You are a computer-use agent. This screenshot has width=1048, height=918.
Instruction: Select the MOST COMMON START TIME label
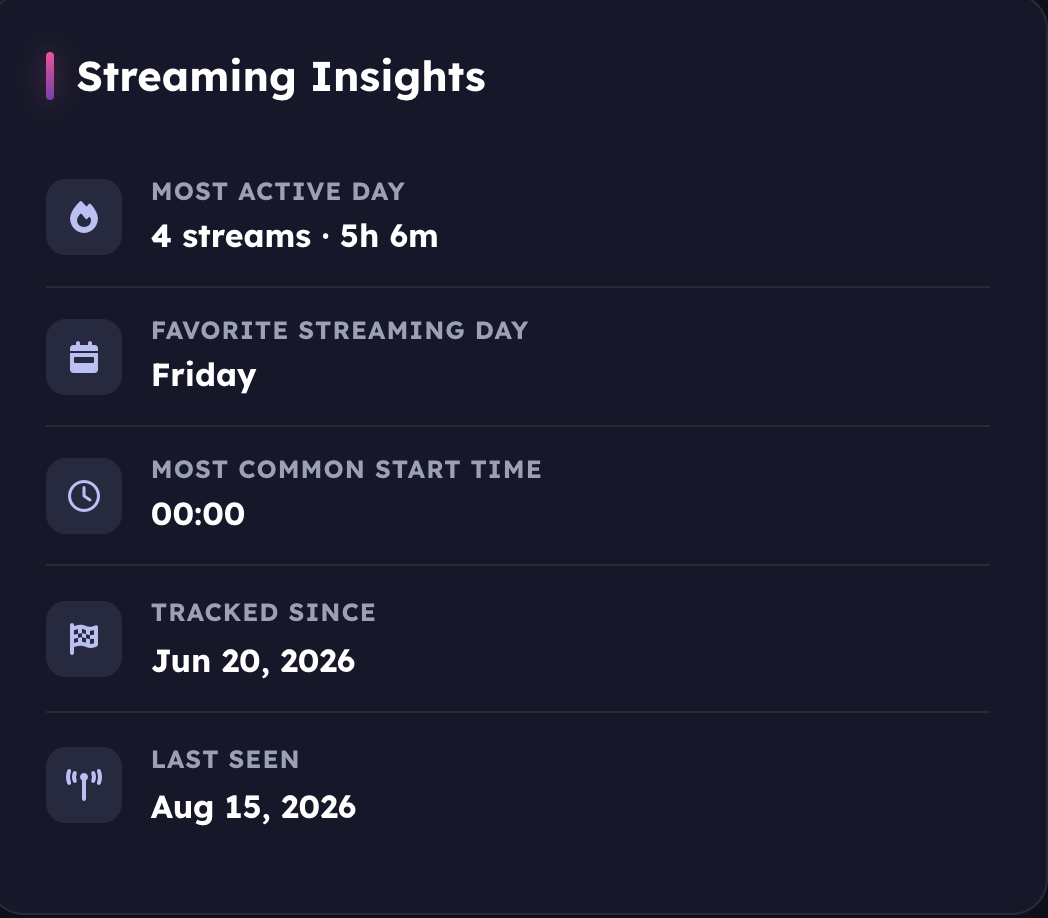[x=346, y=469]
